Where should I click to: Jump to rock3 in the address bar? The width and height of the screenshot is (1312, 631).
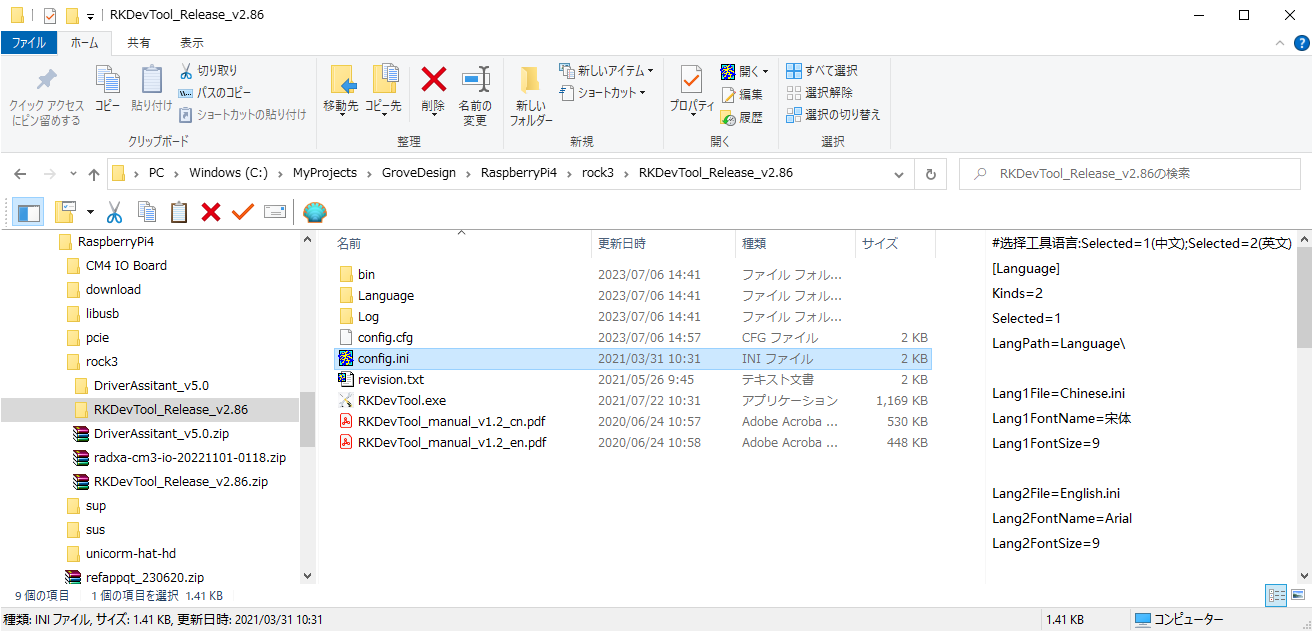coord(598,173)
